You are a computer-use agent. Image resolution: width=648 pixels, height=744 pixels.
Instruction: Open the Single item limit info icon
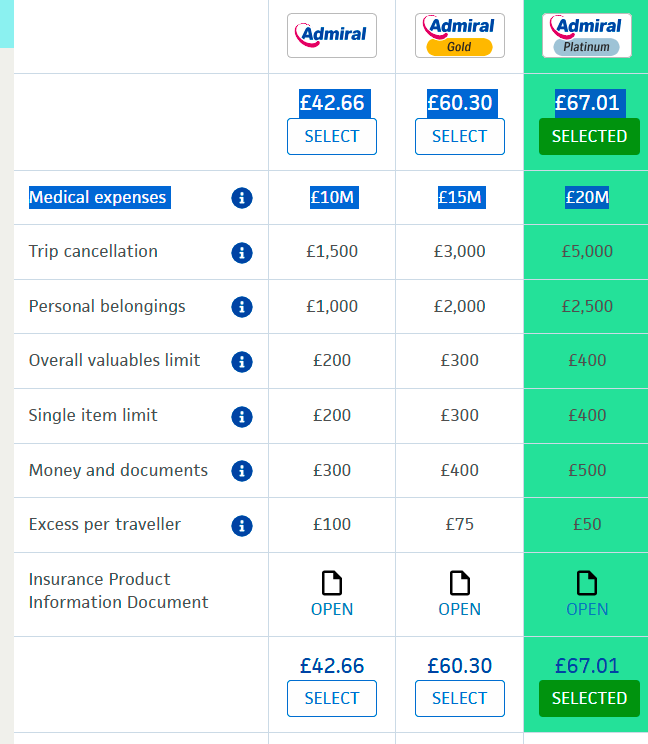[241, 416]
